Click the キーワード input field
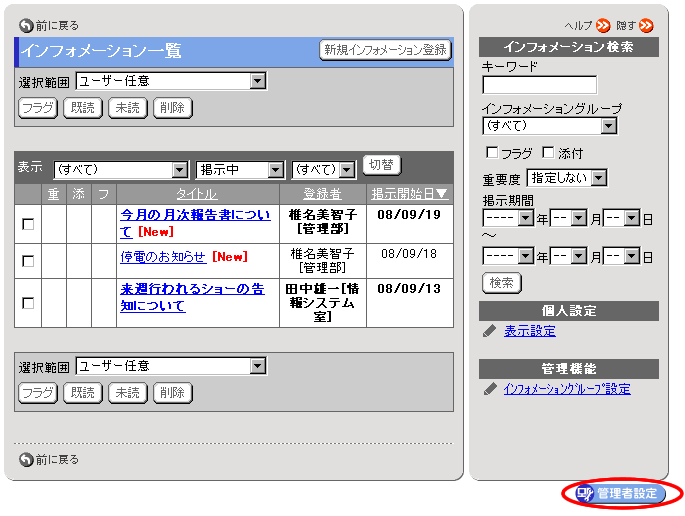Viewport: 685px width, 516px height. point(540,85)
